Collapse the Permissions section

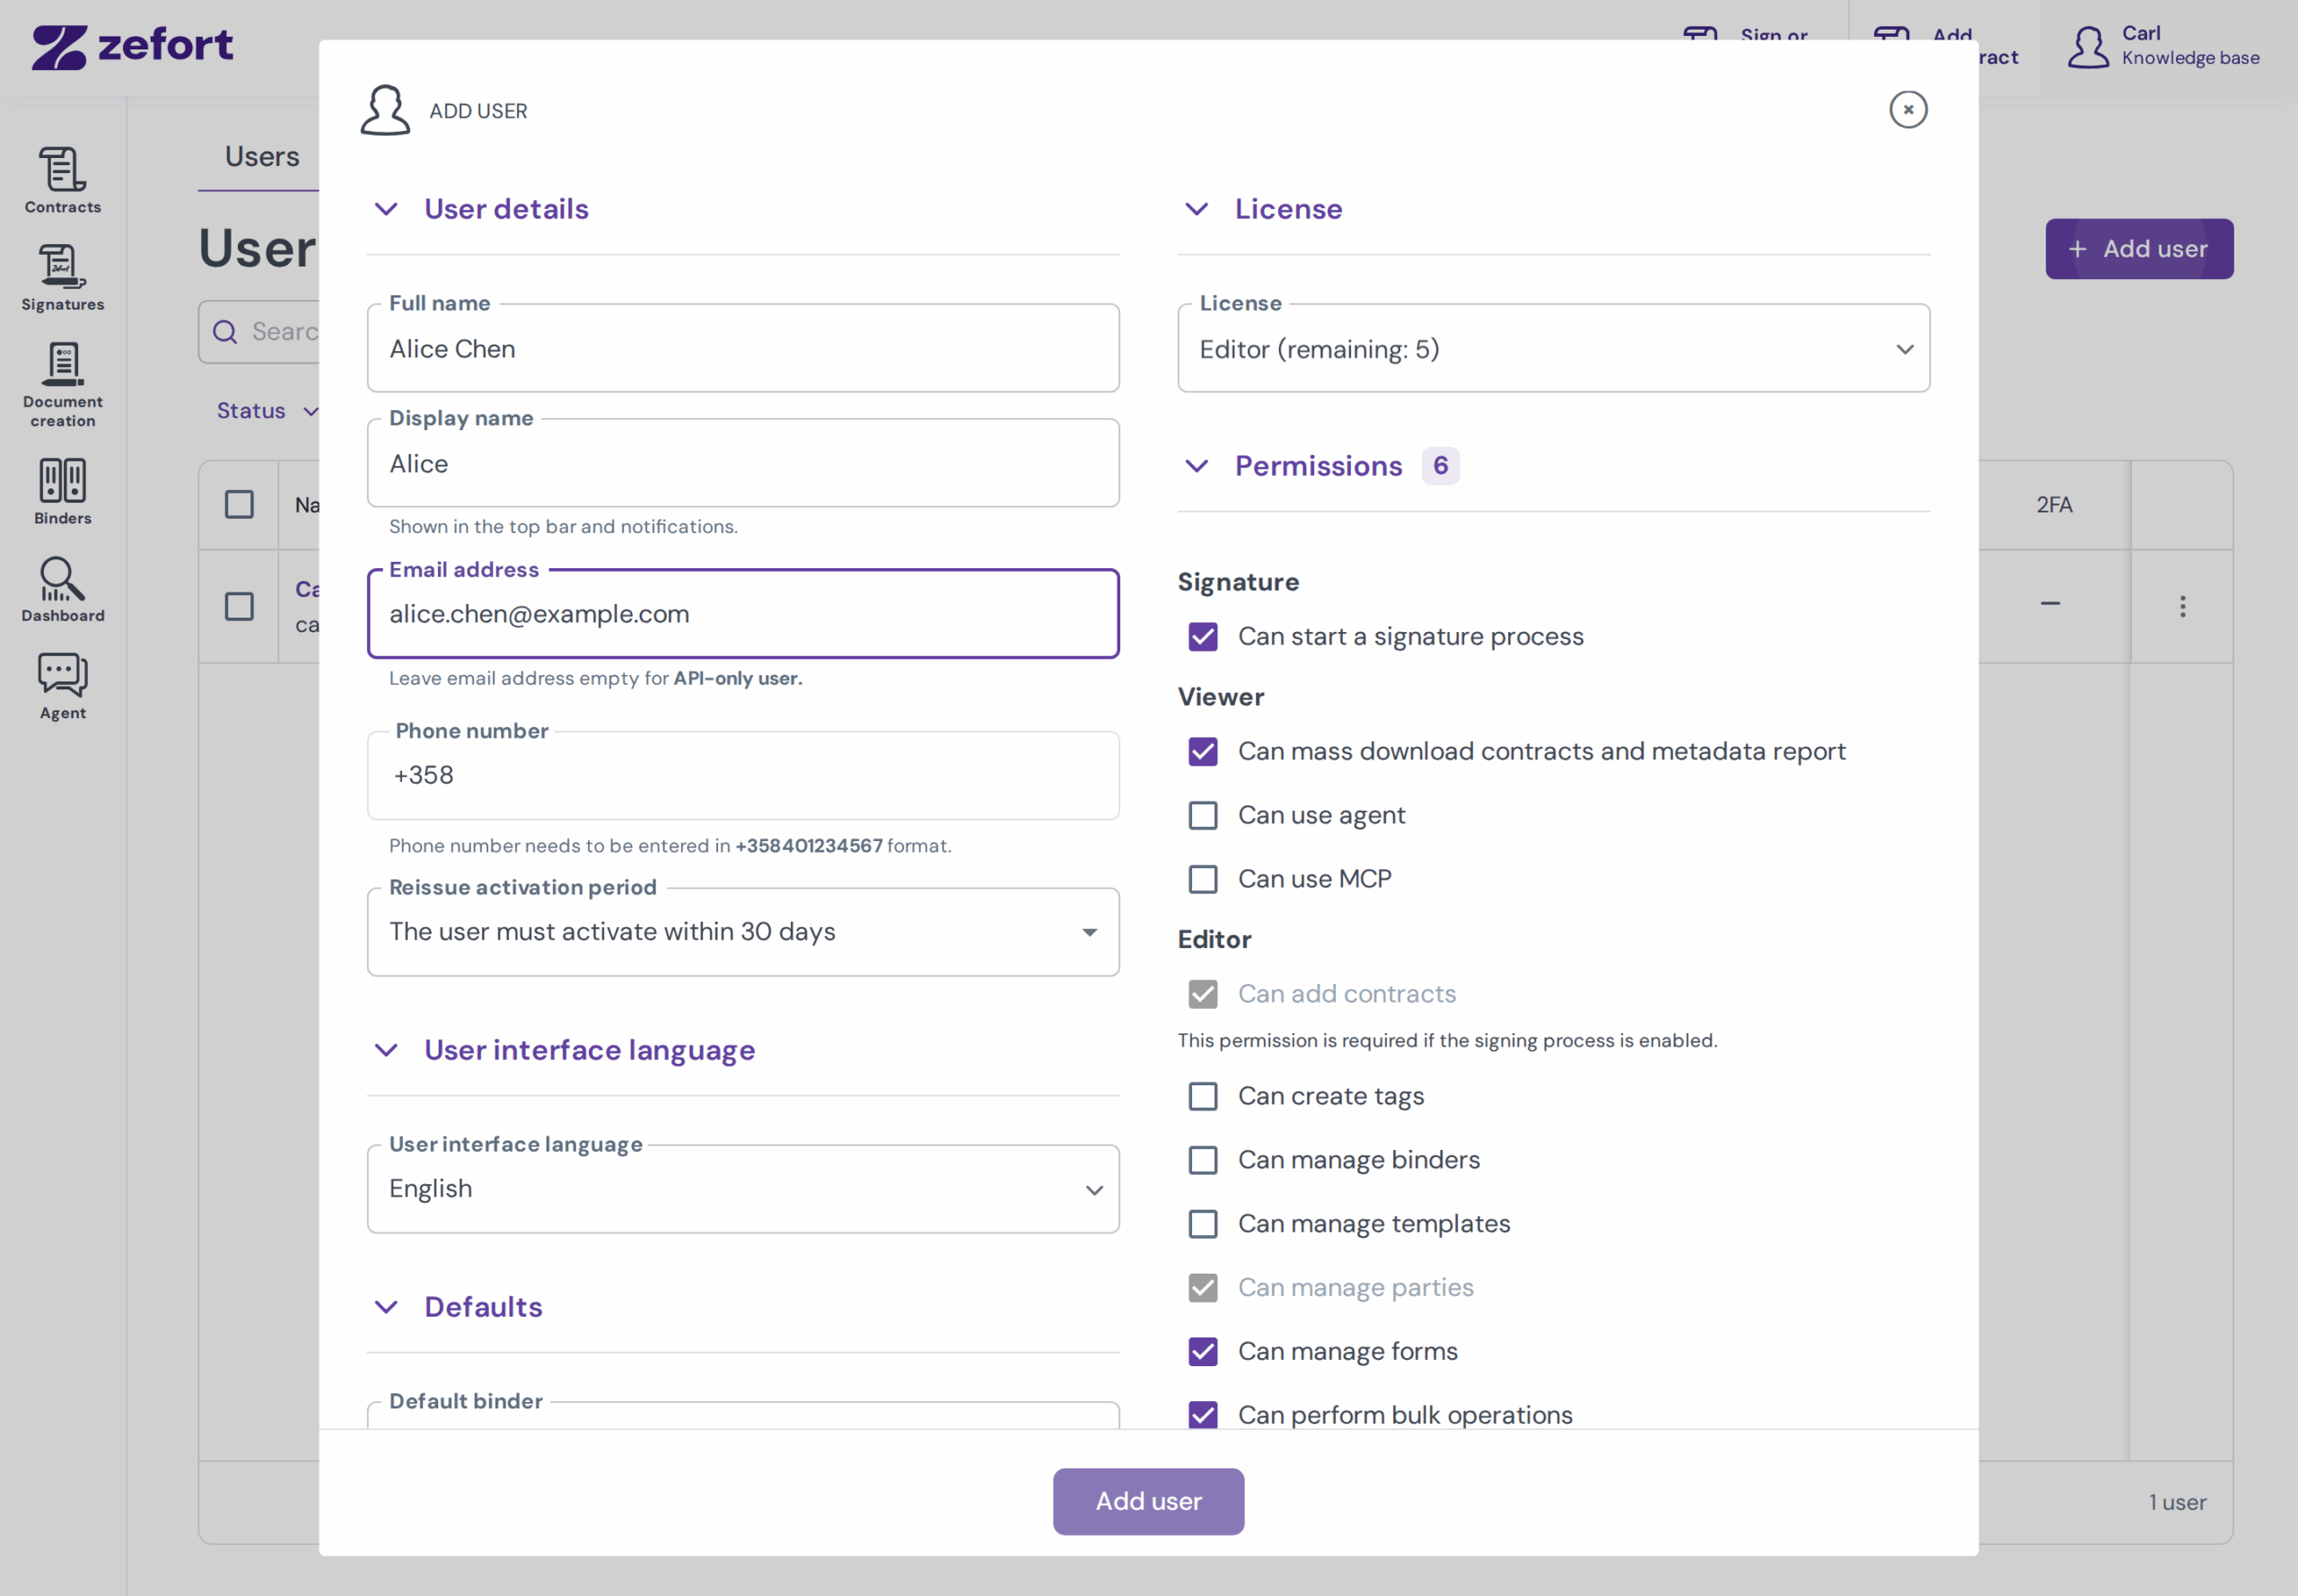coord(1196,466)
